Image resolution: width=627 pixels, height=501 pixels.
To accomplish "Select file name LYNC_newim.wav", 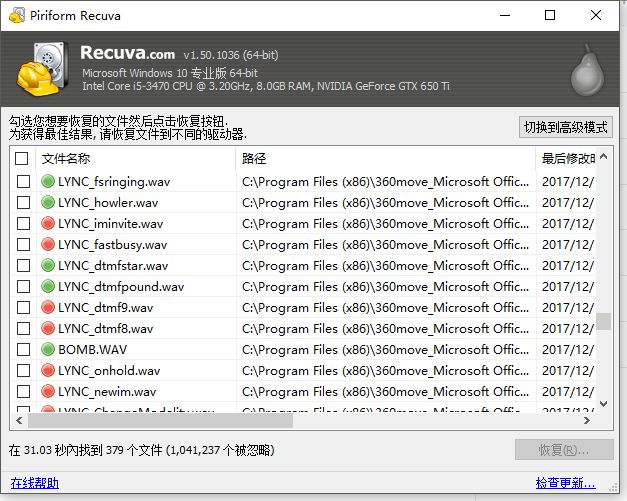I will point(107,392).
